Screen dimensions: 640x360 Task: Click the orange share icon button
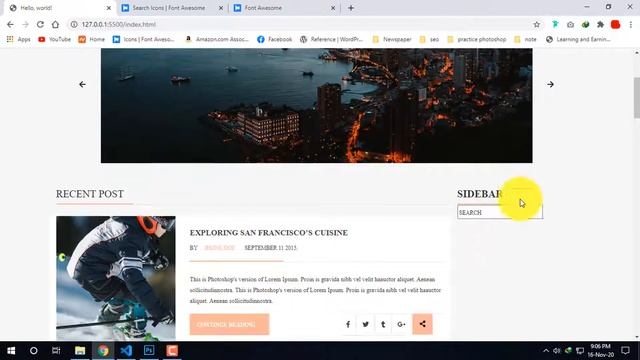(422, 324)
